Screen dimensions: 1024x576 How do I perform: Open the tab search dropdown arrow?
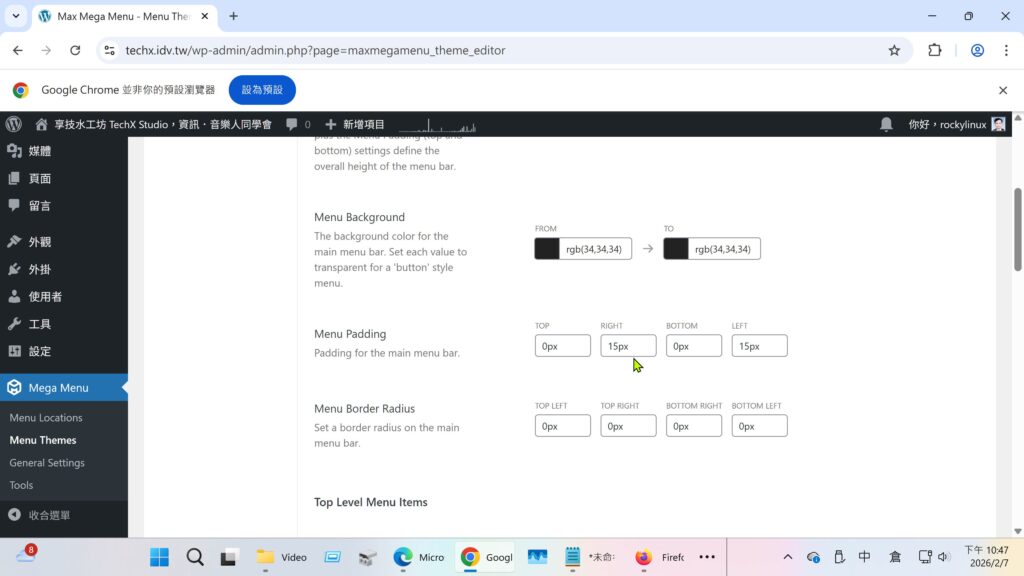pyautogui.click(x=16, y=16)
